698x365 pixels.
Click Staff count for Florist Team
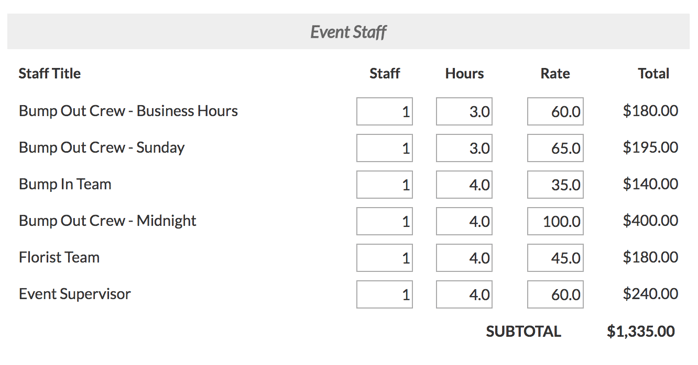point(385,257)
